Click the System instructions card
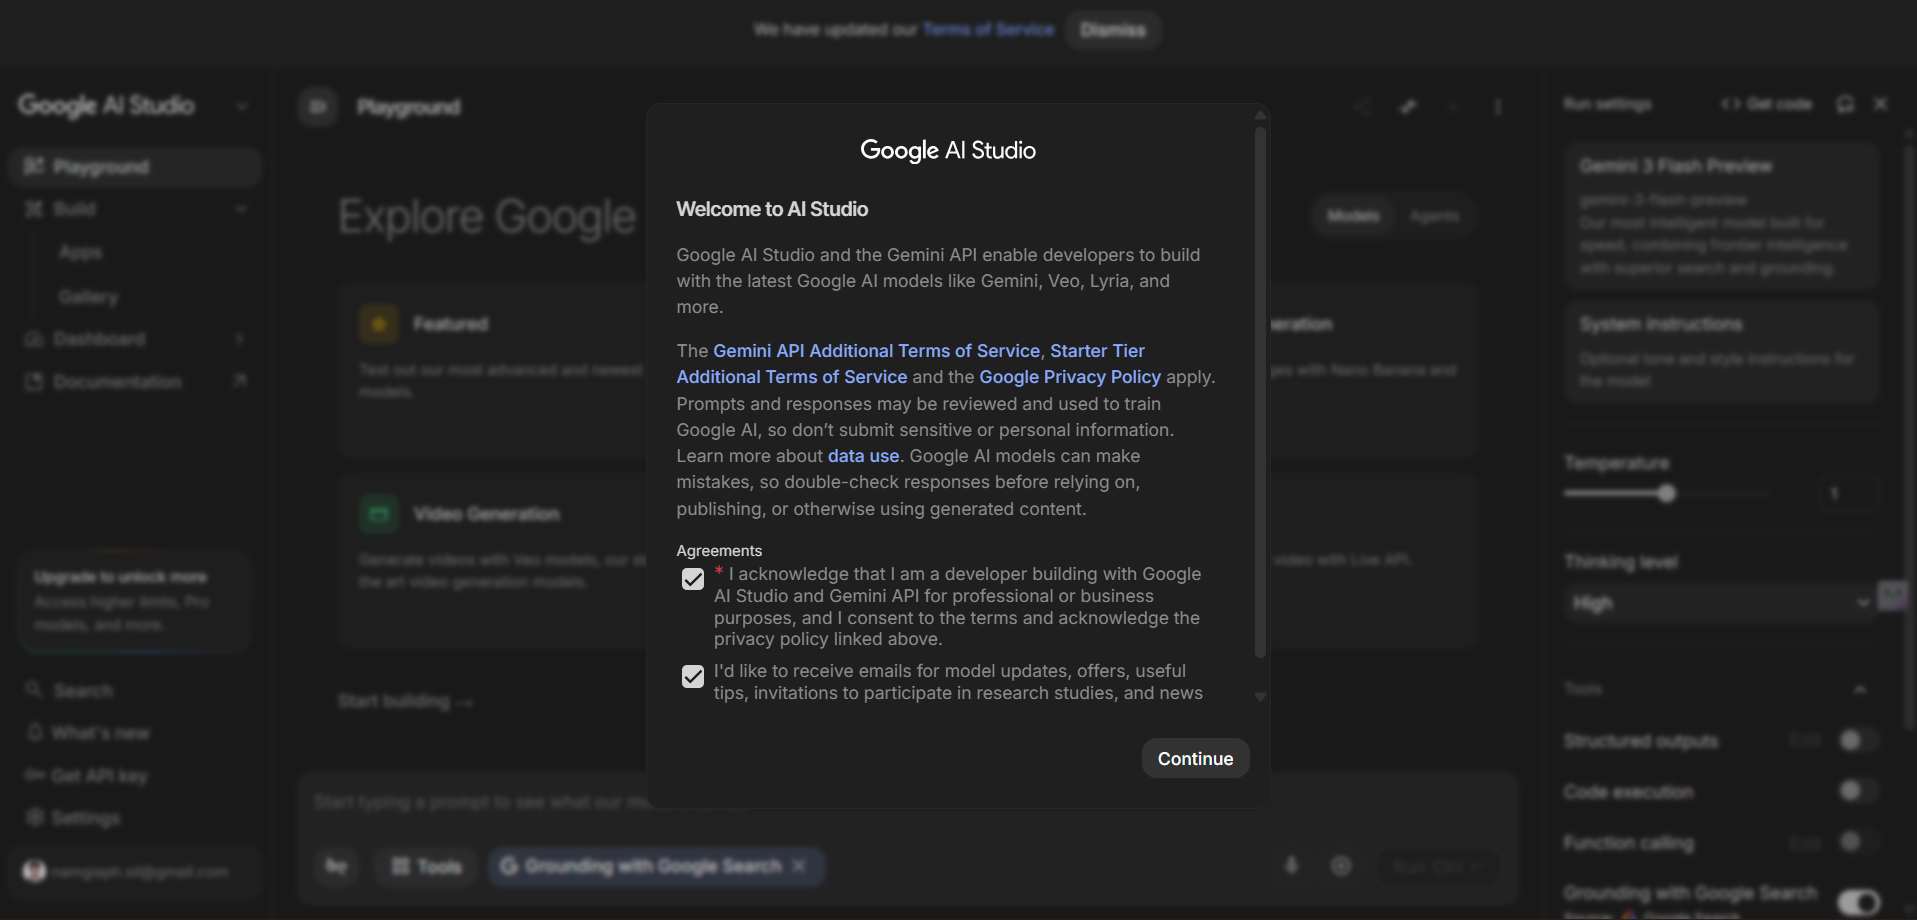The height and width of the screenshot is (920, 1917). pos(1722,352)
